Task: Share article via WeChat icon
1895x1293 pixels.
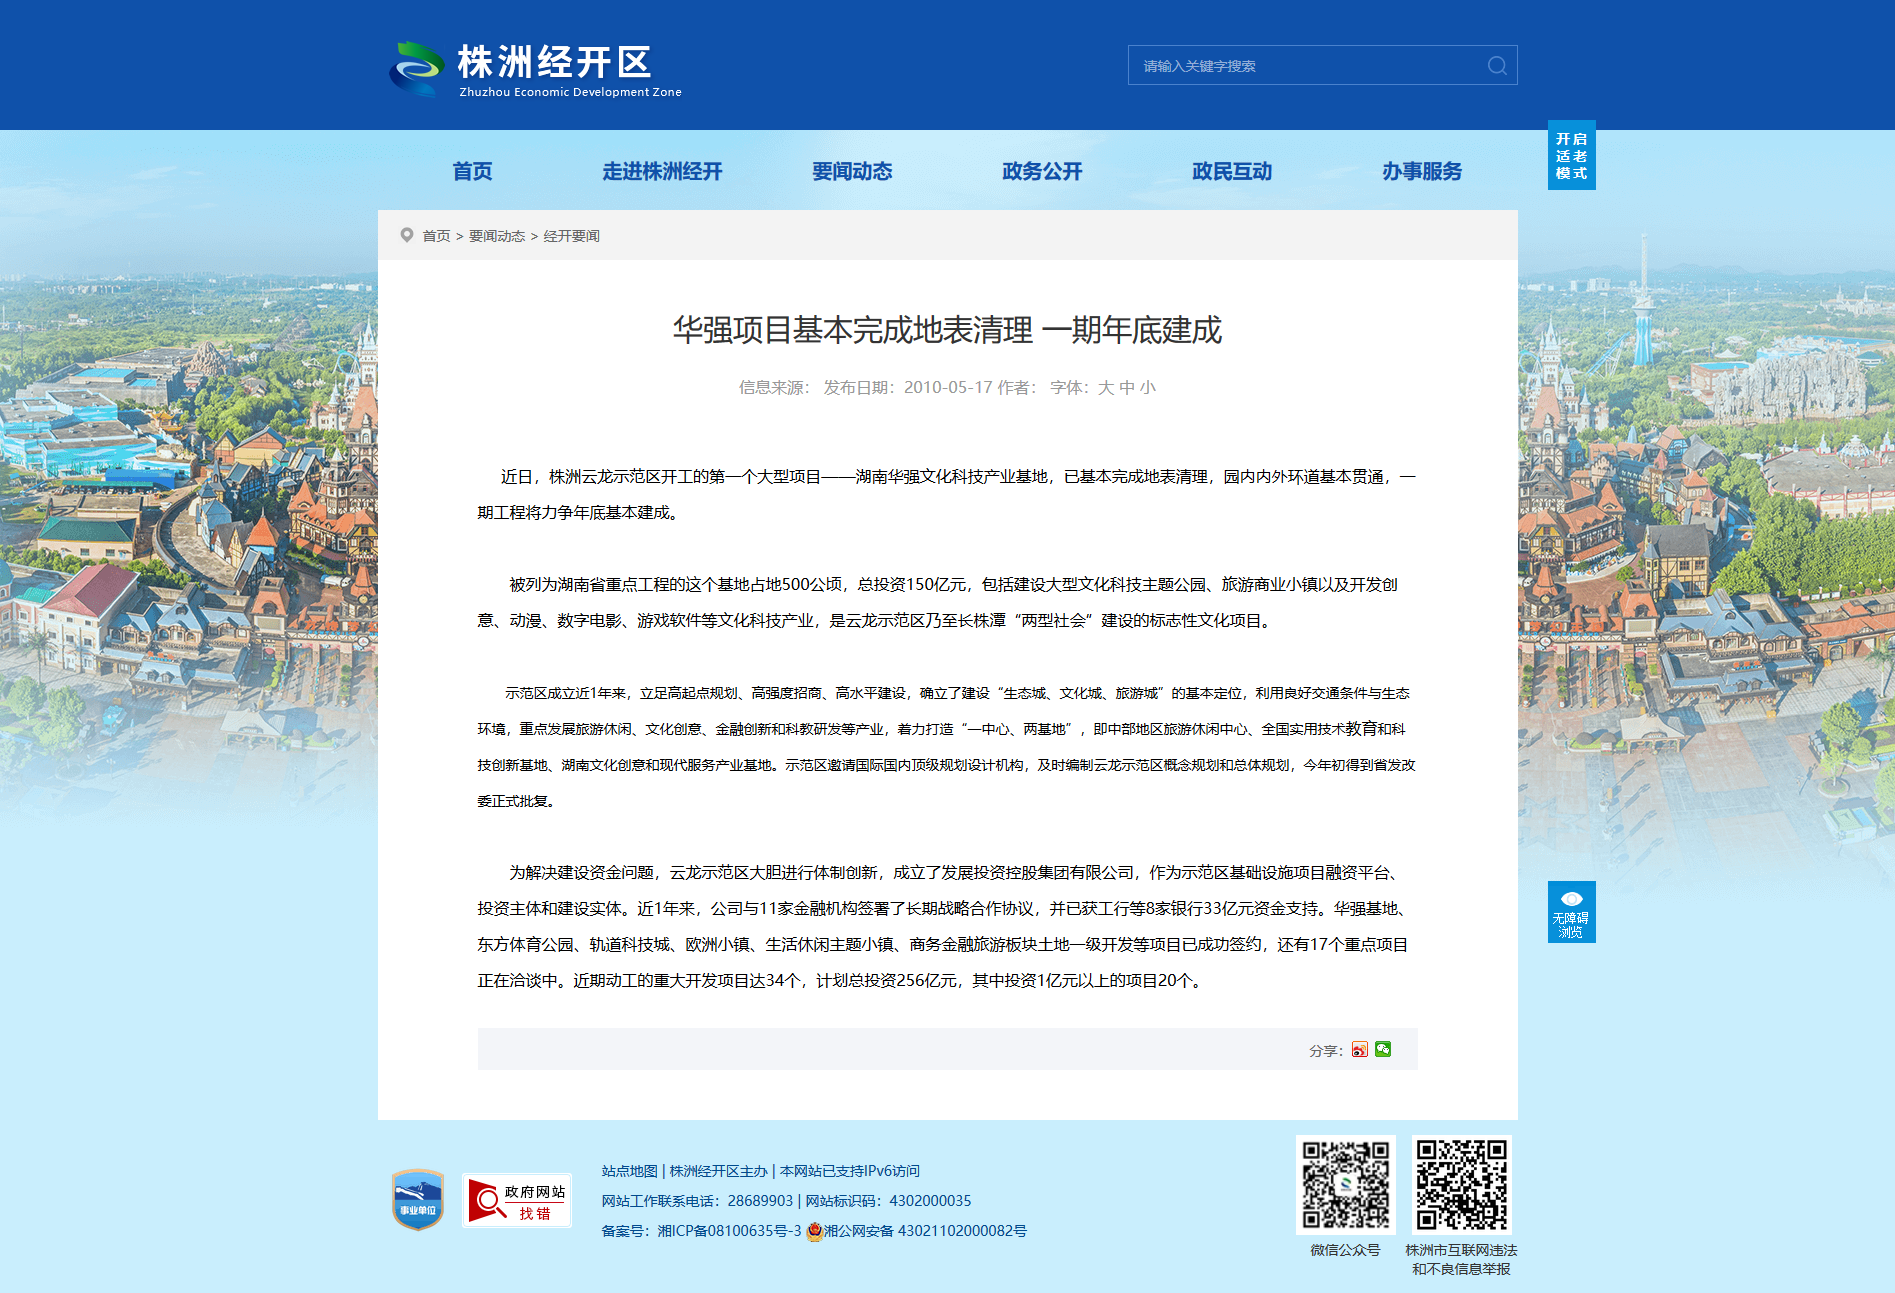Action: tap(1383, 1049)
